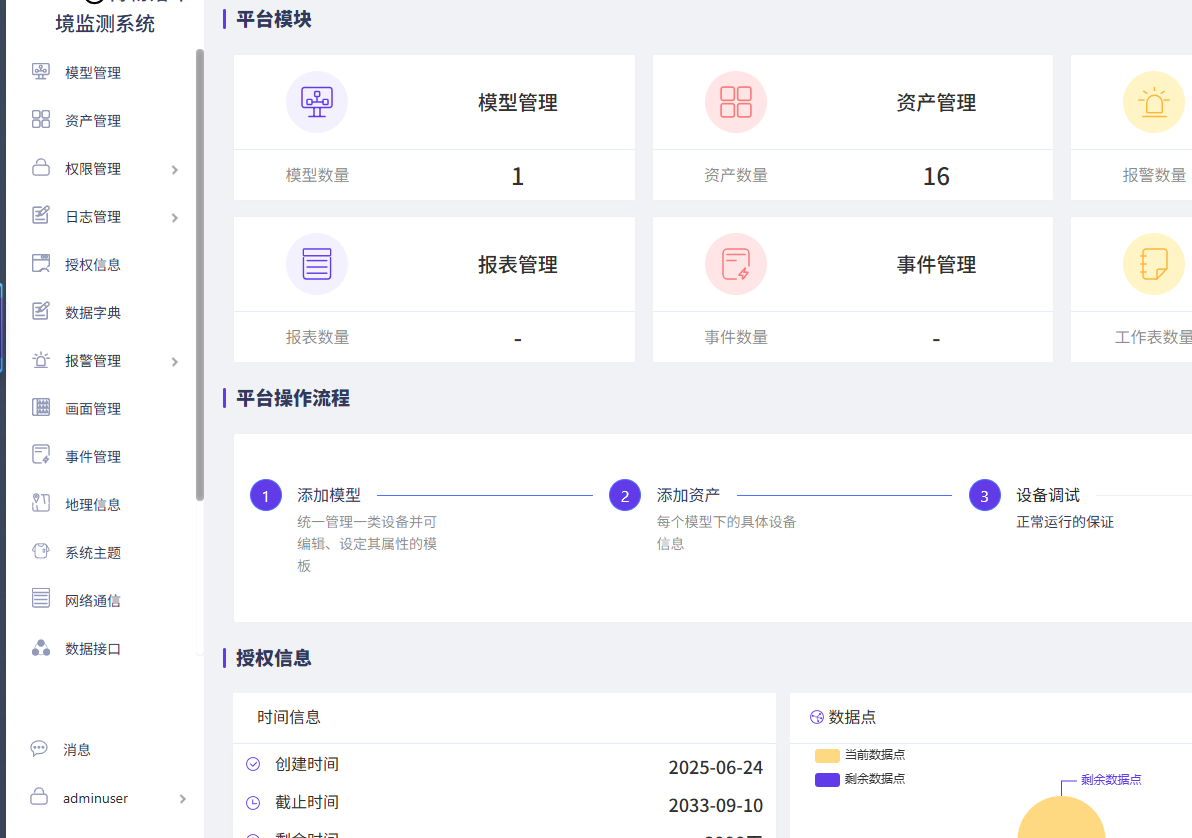Screen dimensions: 1192x838
Task: Click the 数据接口 sidebar icon
Action: click(41, 647)
